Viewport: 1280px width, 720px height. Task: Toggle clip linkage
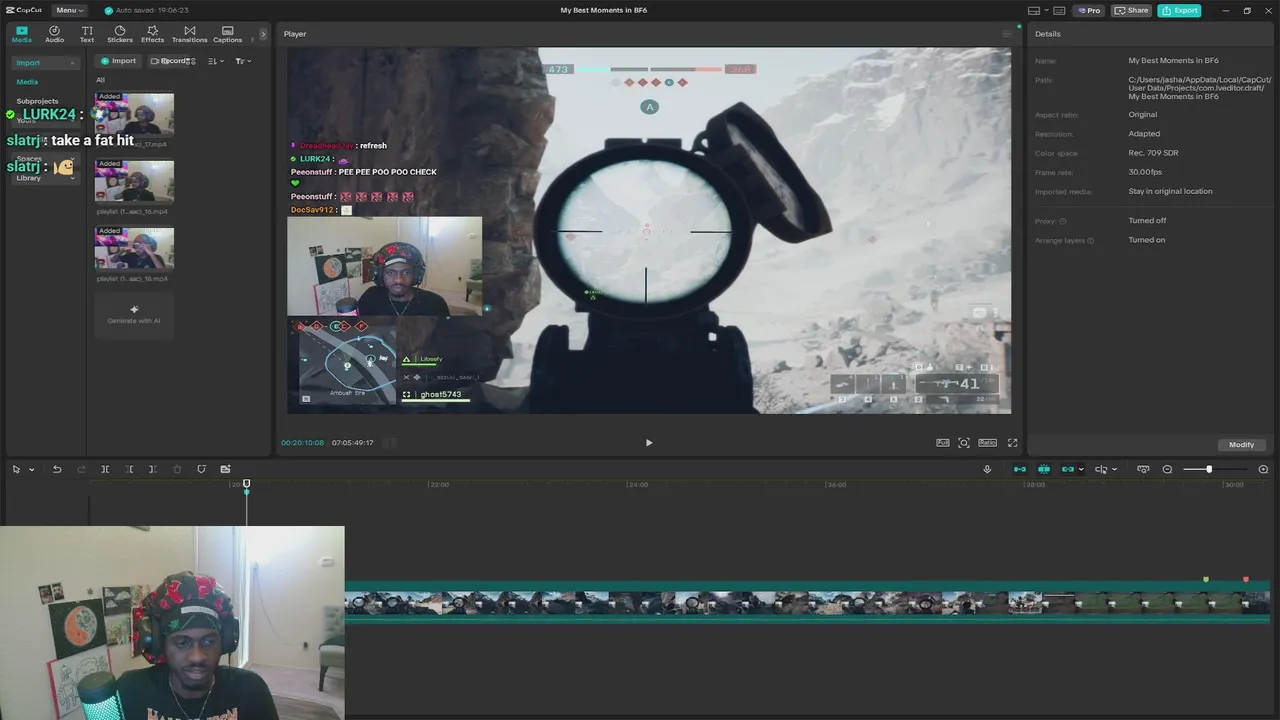1067,469
